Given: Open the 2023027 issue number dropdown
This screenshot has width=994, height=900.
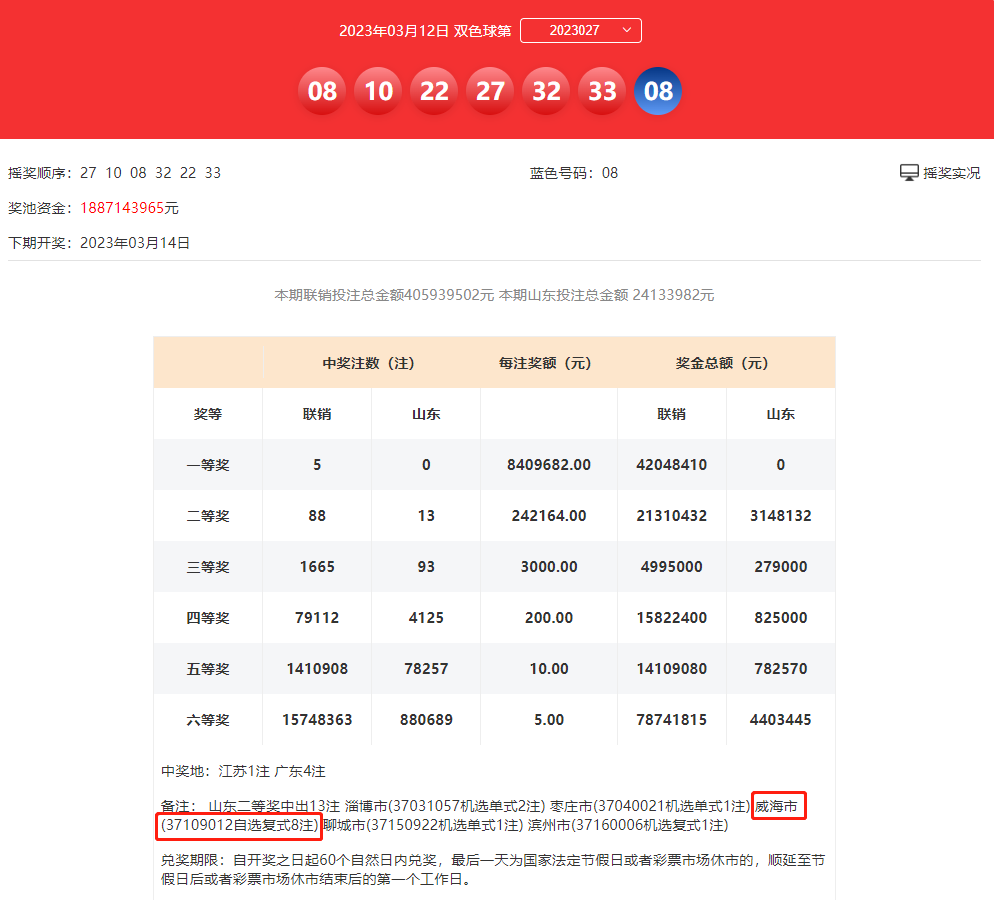Looking at the screenshot, I should 580,30.
